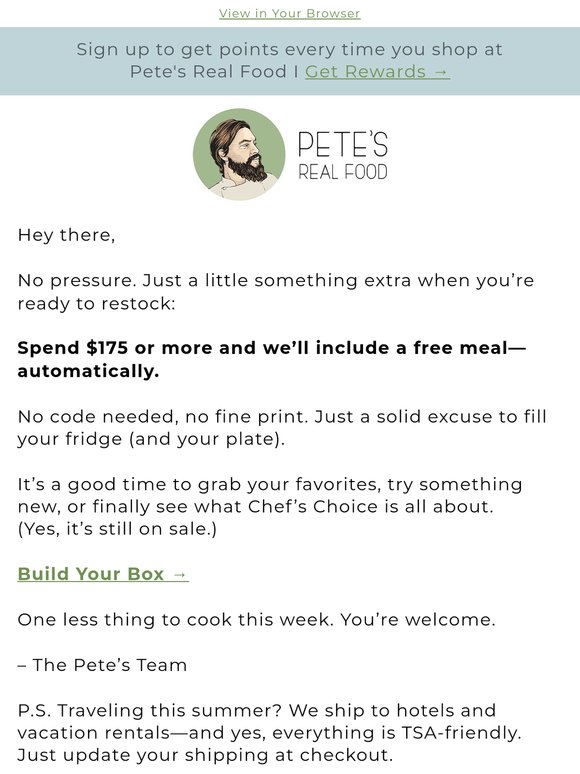Click the bearded chef portrait logo
The height and width of the screenshot is (774, 580).
[x=239, y=155]
